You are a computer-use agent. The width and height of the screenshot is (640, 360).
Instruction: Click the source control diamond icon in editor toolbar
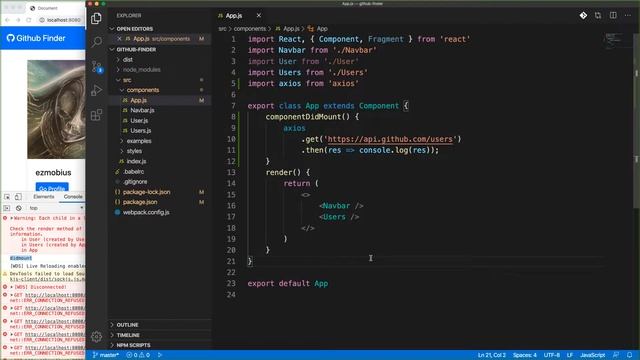click(x=583, y=16)
